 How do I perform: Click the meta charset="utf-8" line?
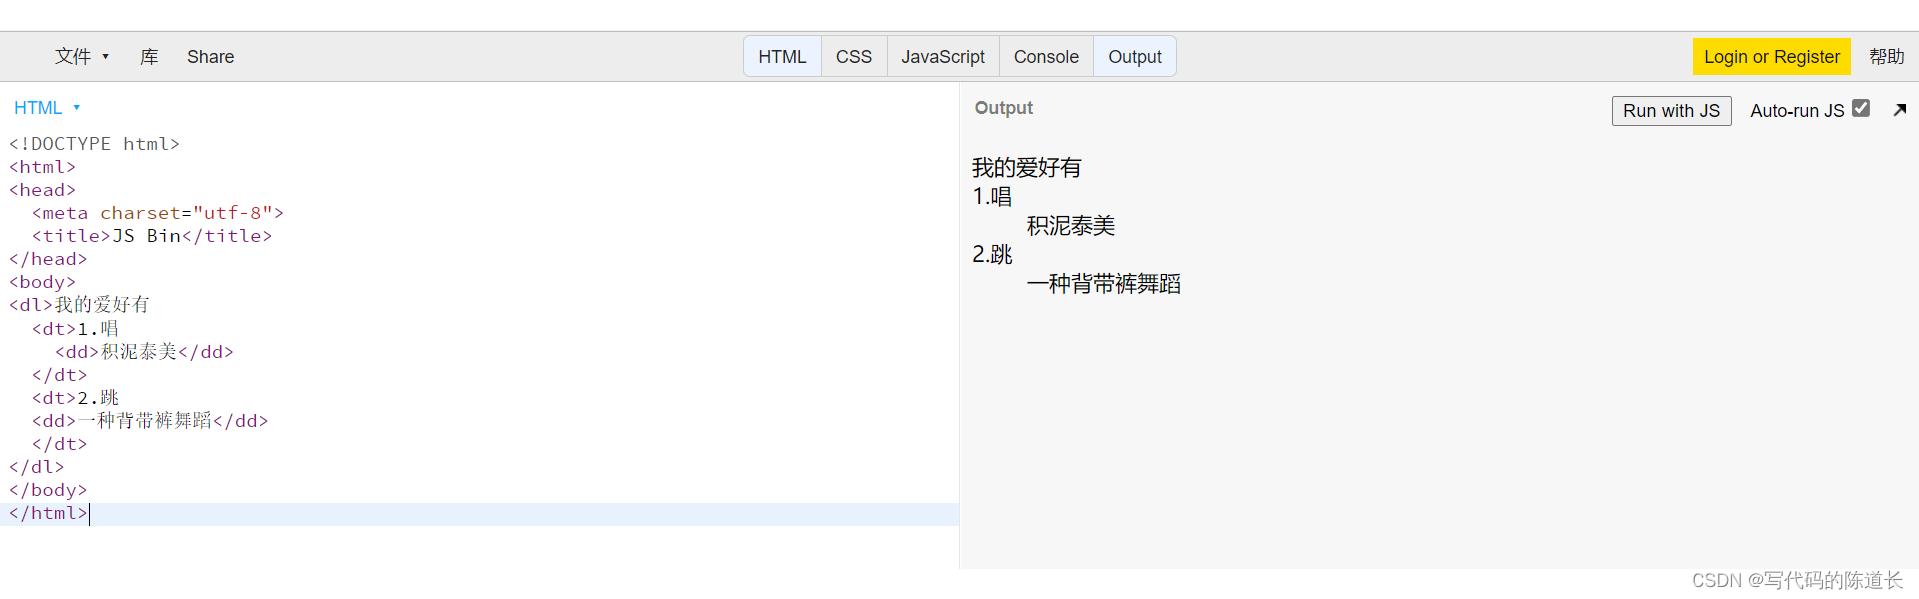[x=158, y=213]
